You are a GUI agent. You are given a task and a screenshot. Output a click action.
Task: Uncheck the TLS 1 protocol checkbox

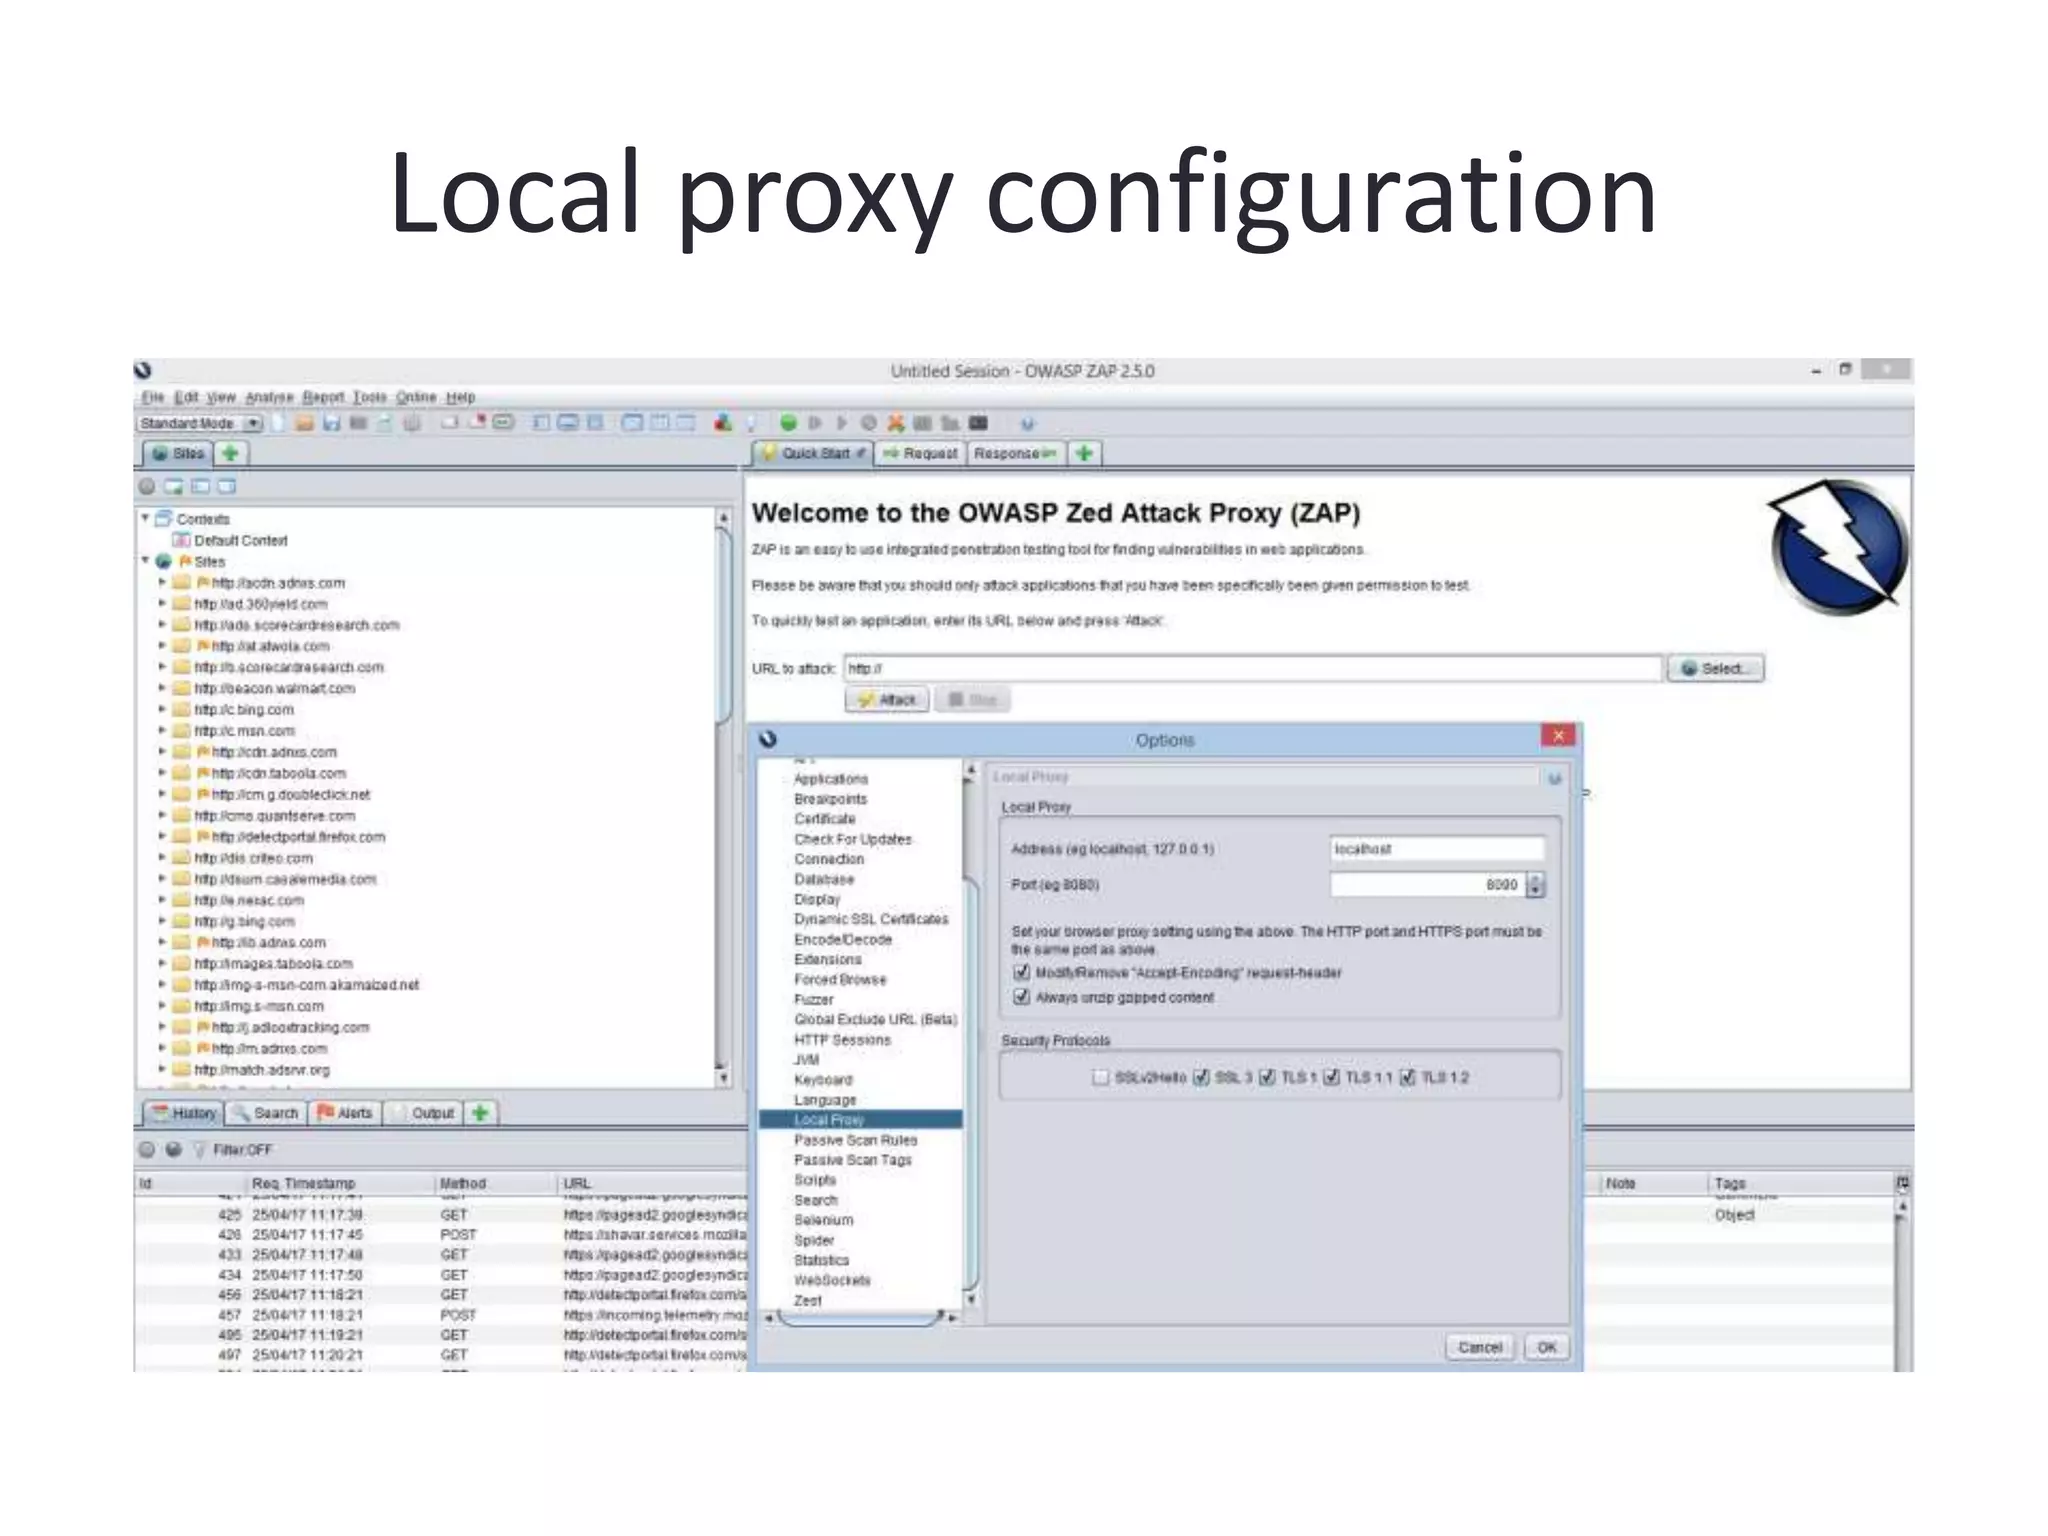click(1267, 1077)
